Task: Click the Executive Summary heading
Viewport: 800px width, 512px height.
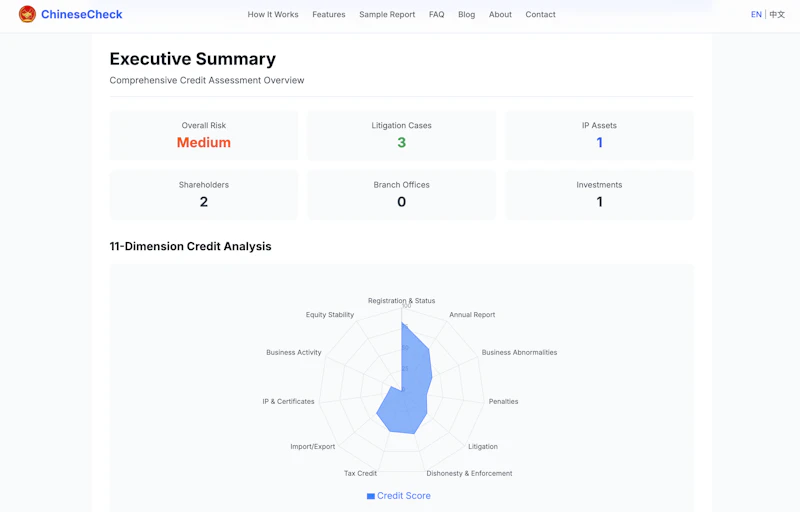Action: [193, 59]
